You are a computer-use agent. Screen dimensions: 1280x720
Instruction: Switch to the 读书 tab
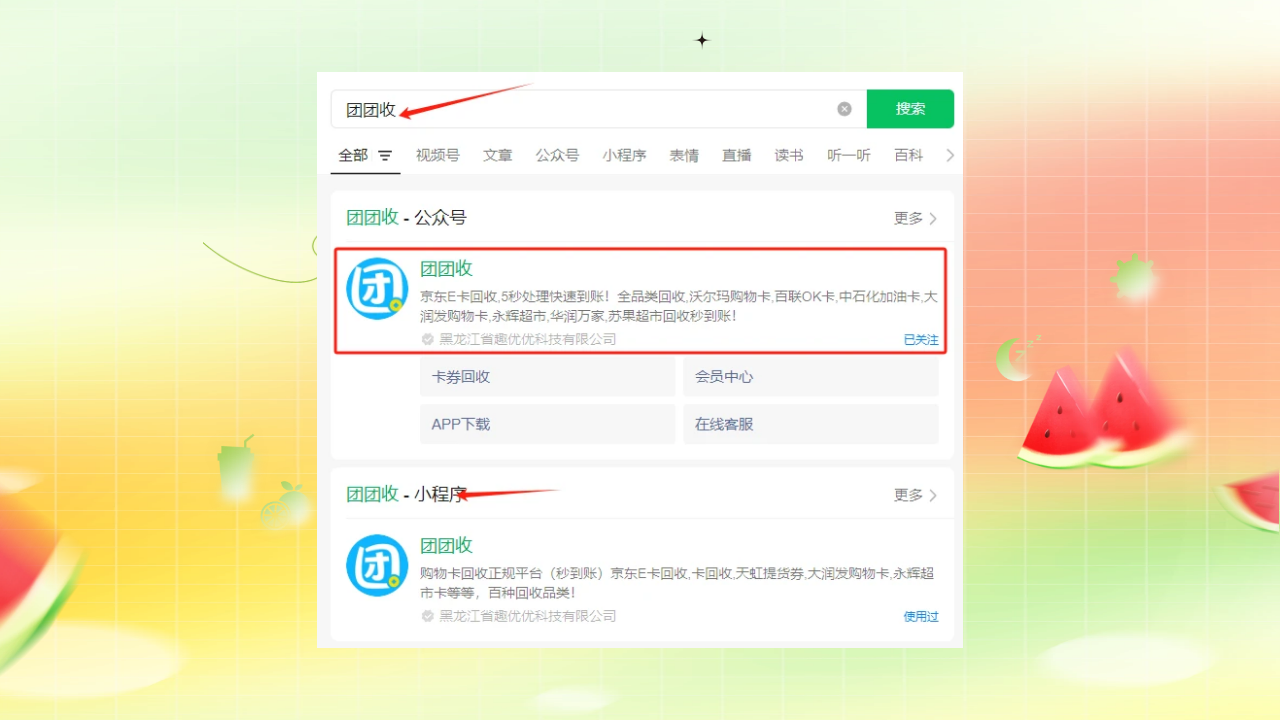pos(789,155)
